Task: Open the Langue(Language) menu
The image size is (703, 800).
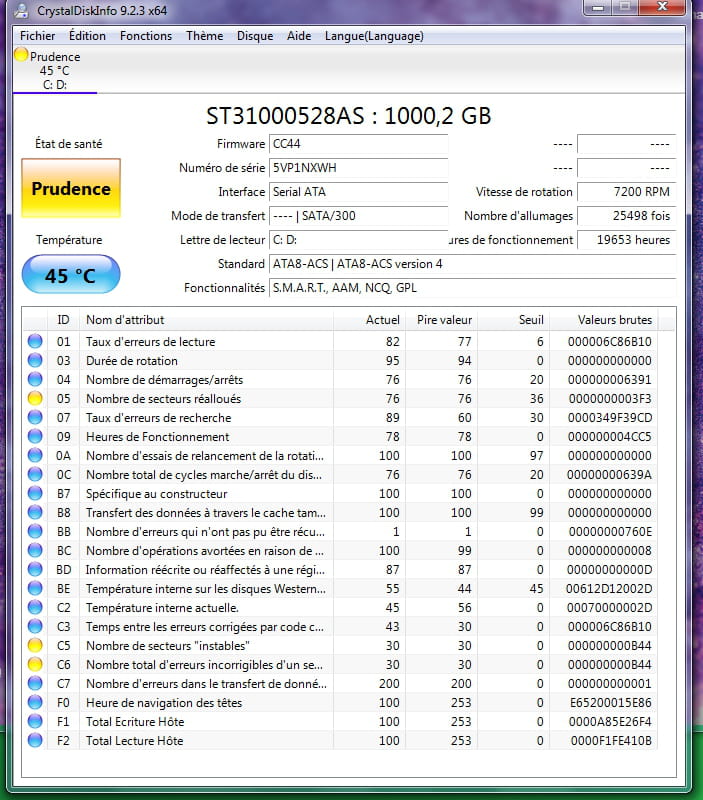Action: pyautogui.click(x=374, y=36)
